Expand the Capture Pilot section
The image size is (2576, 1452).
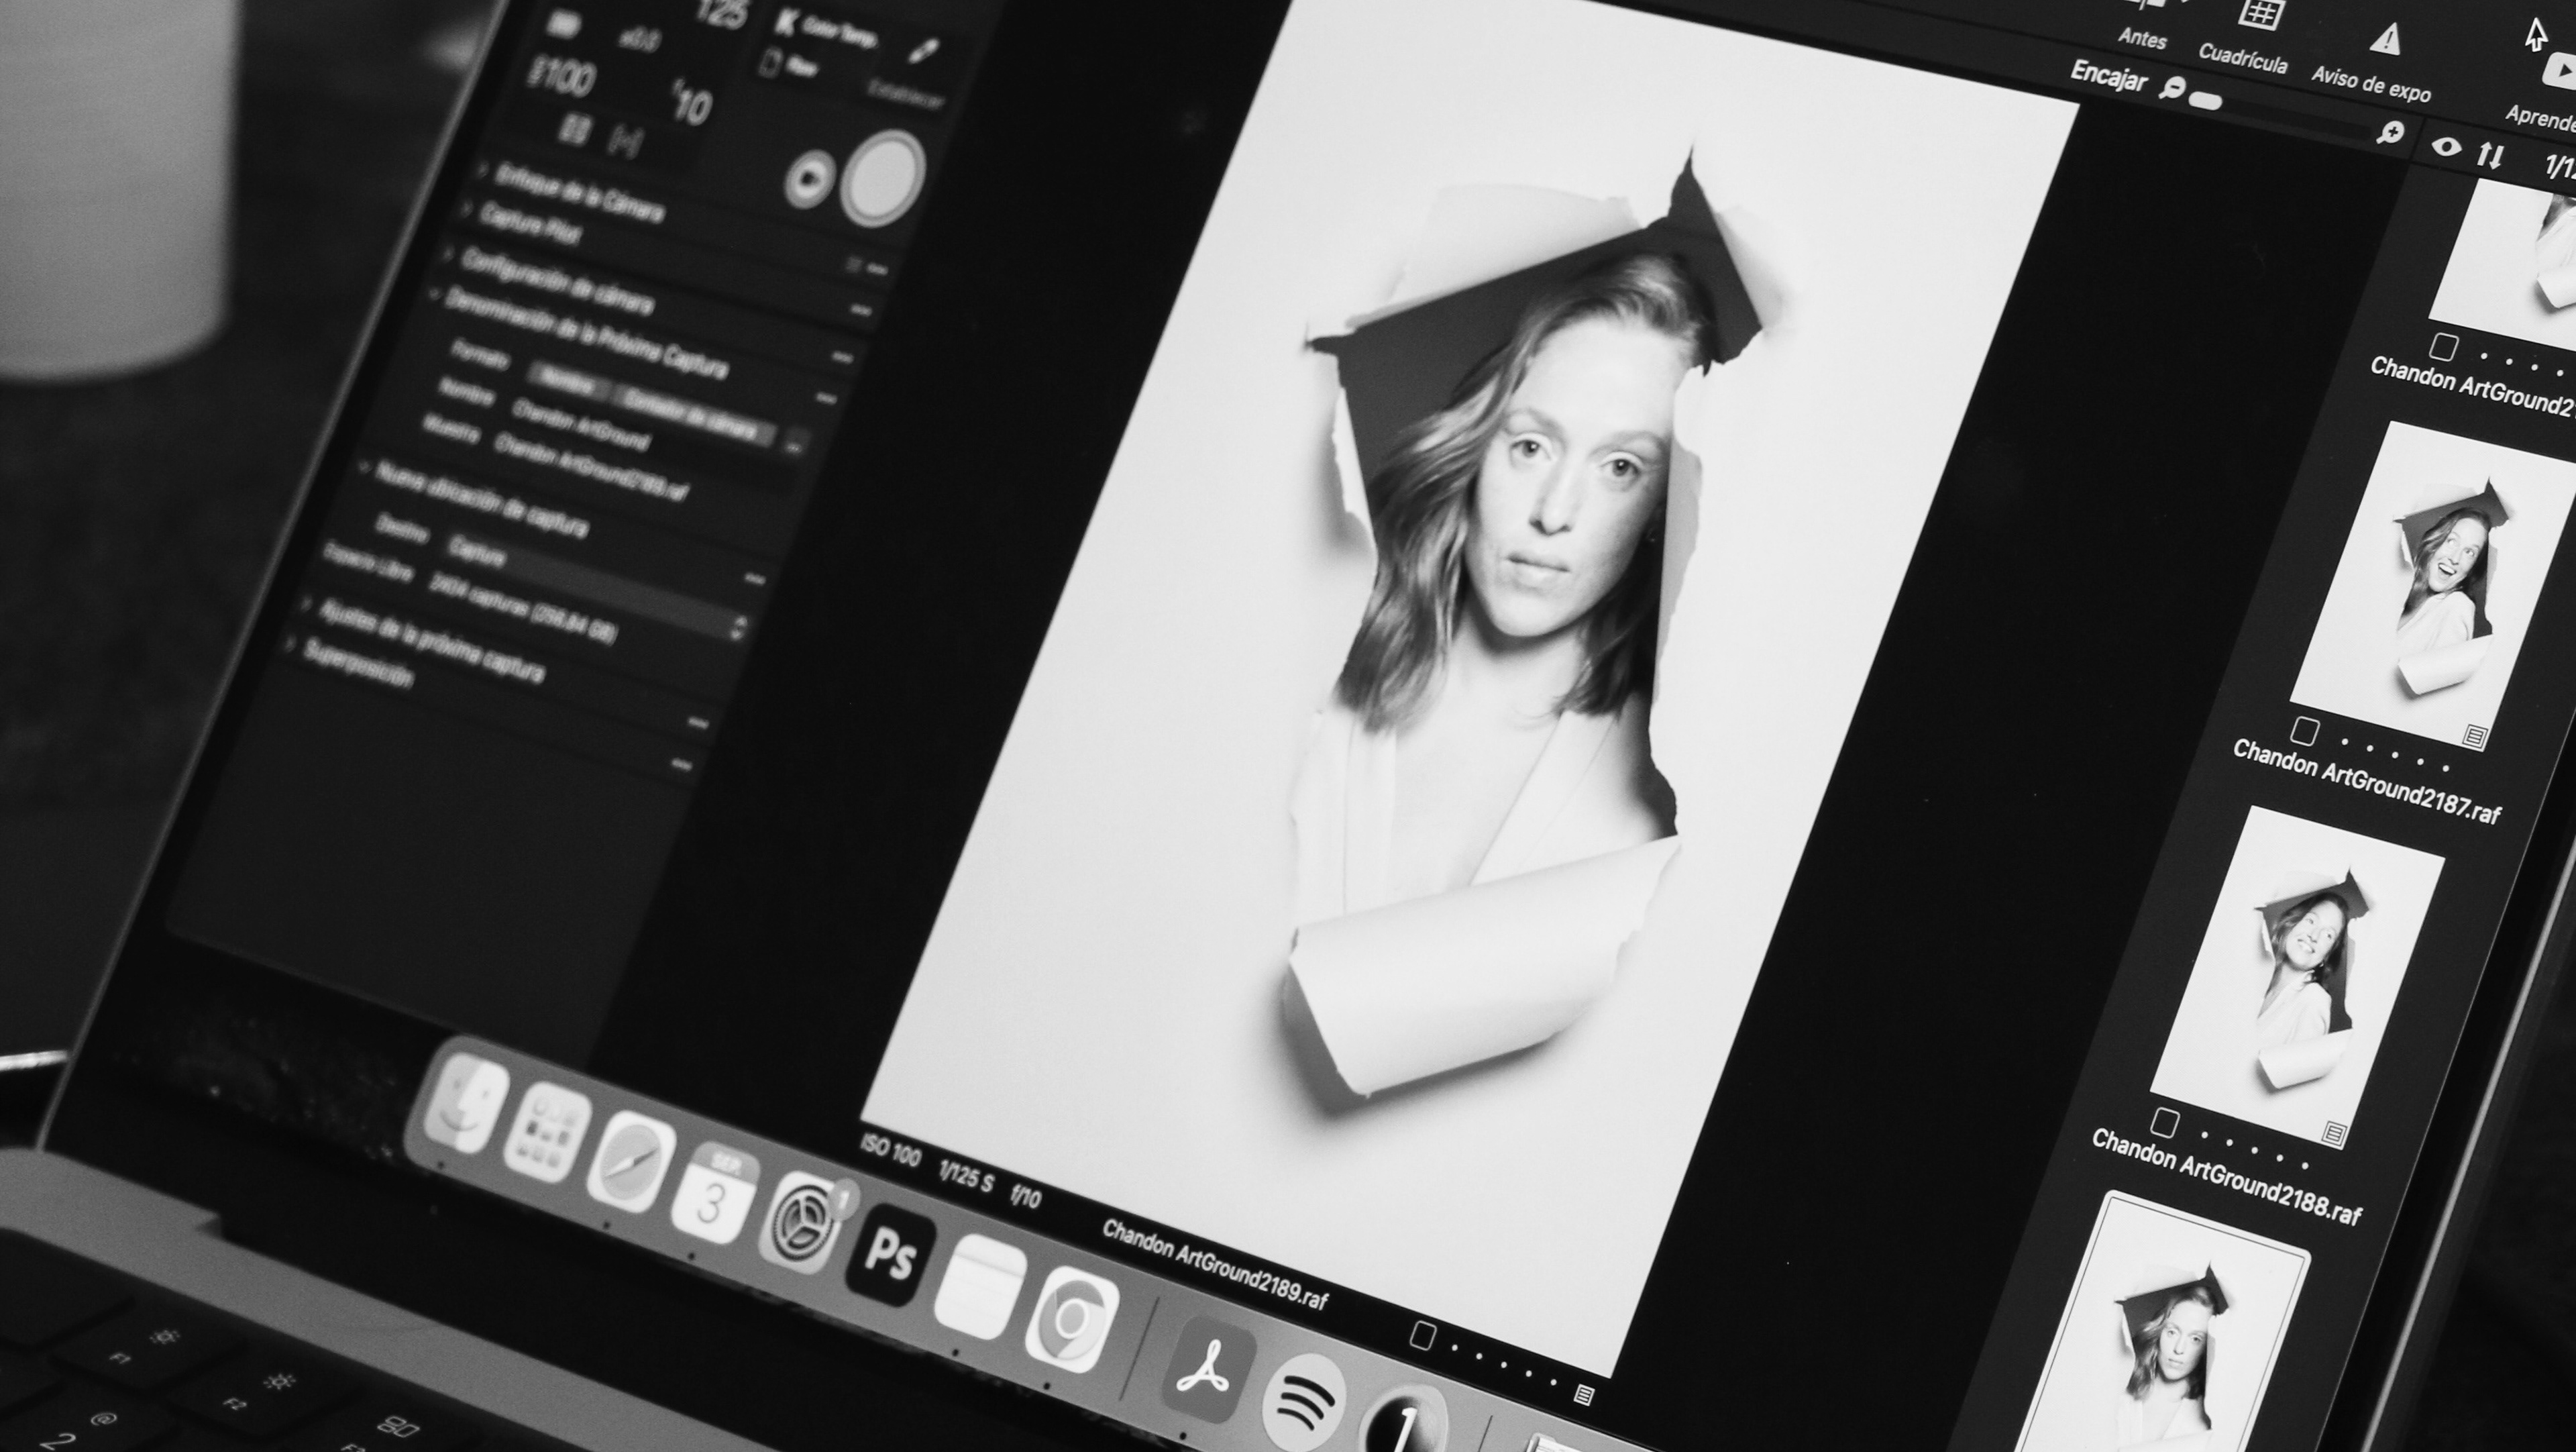coord(467,210)
